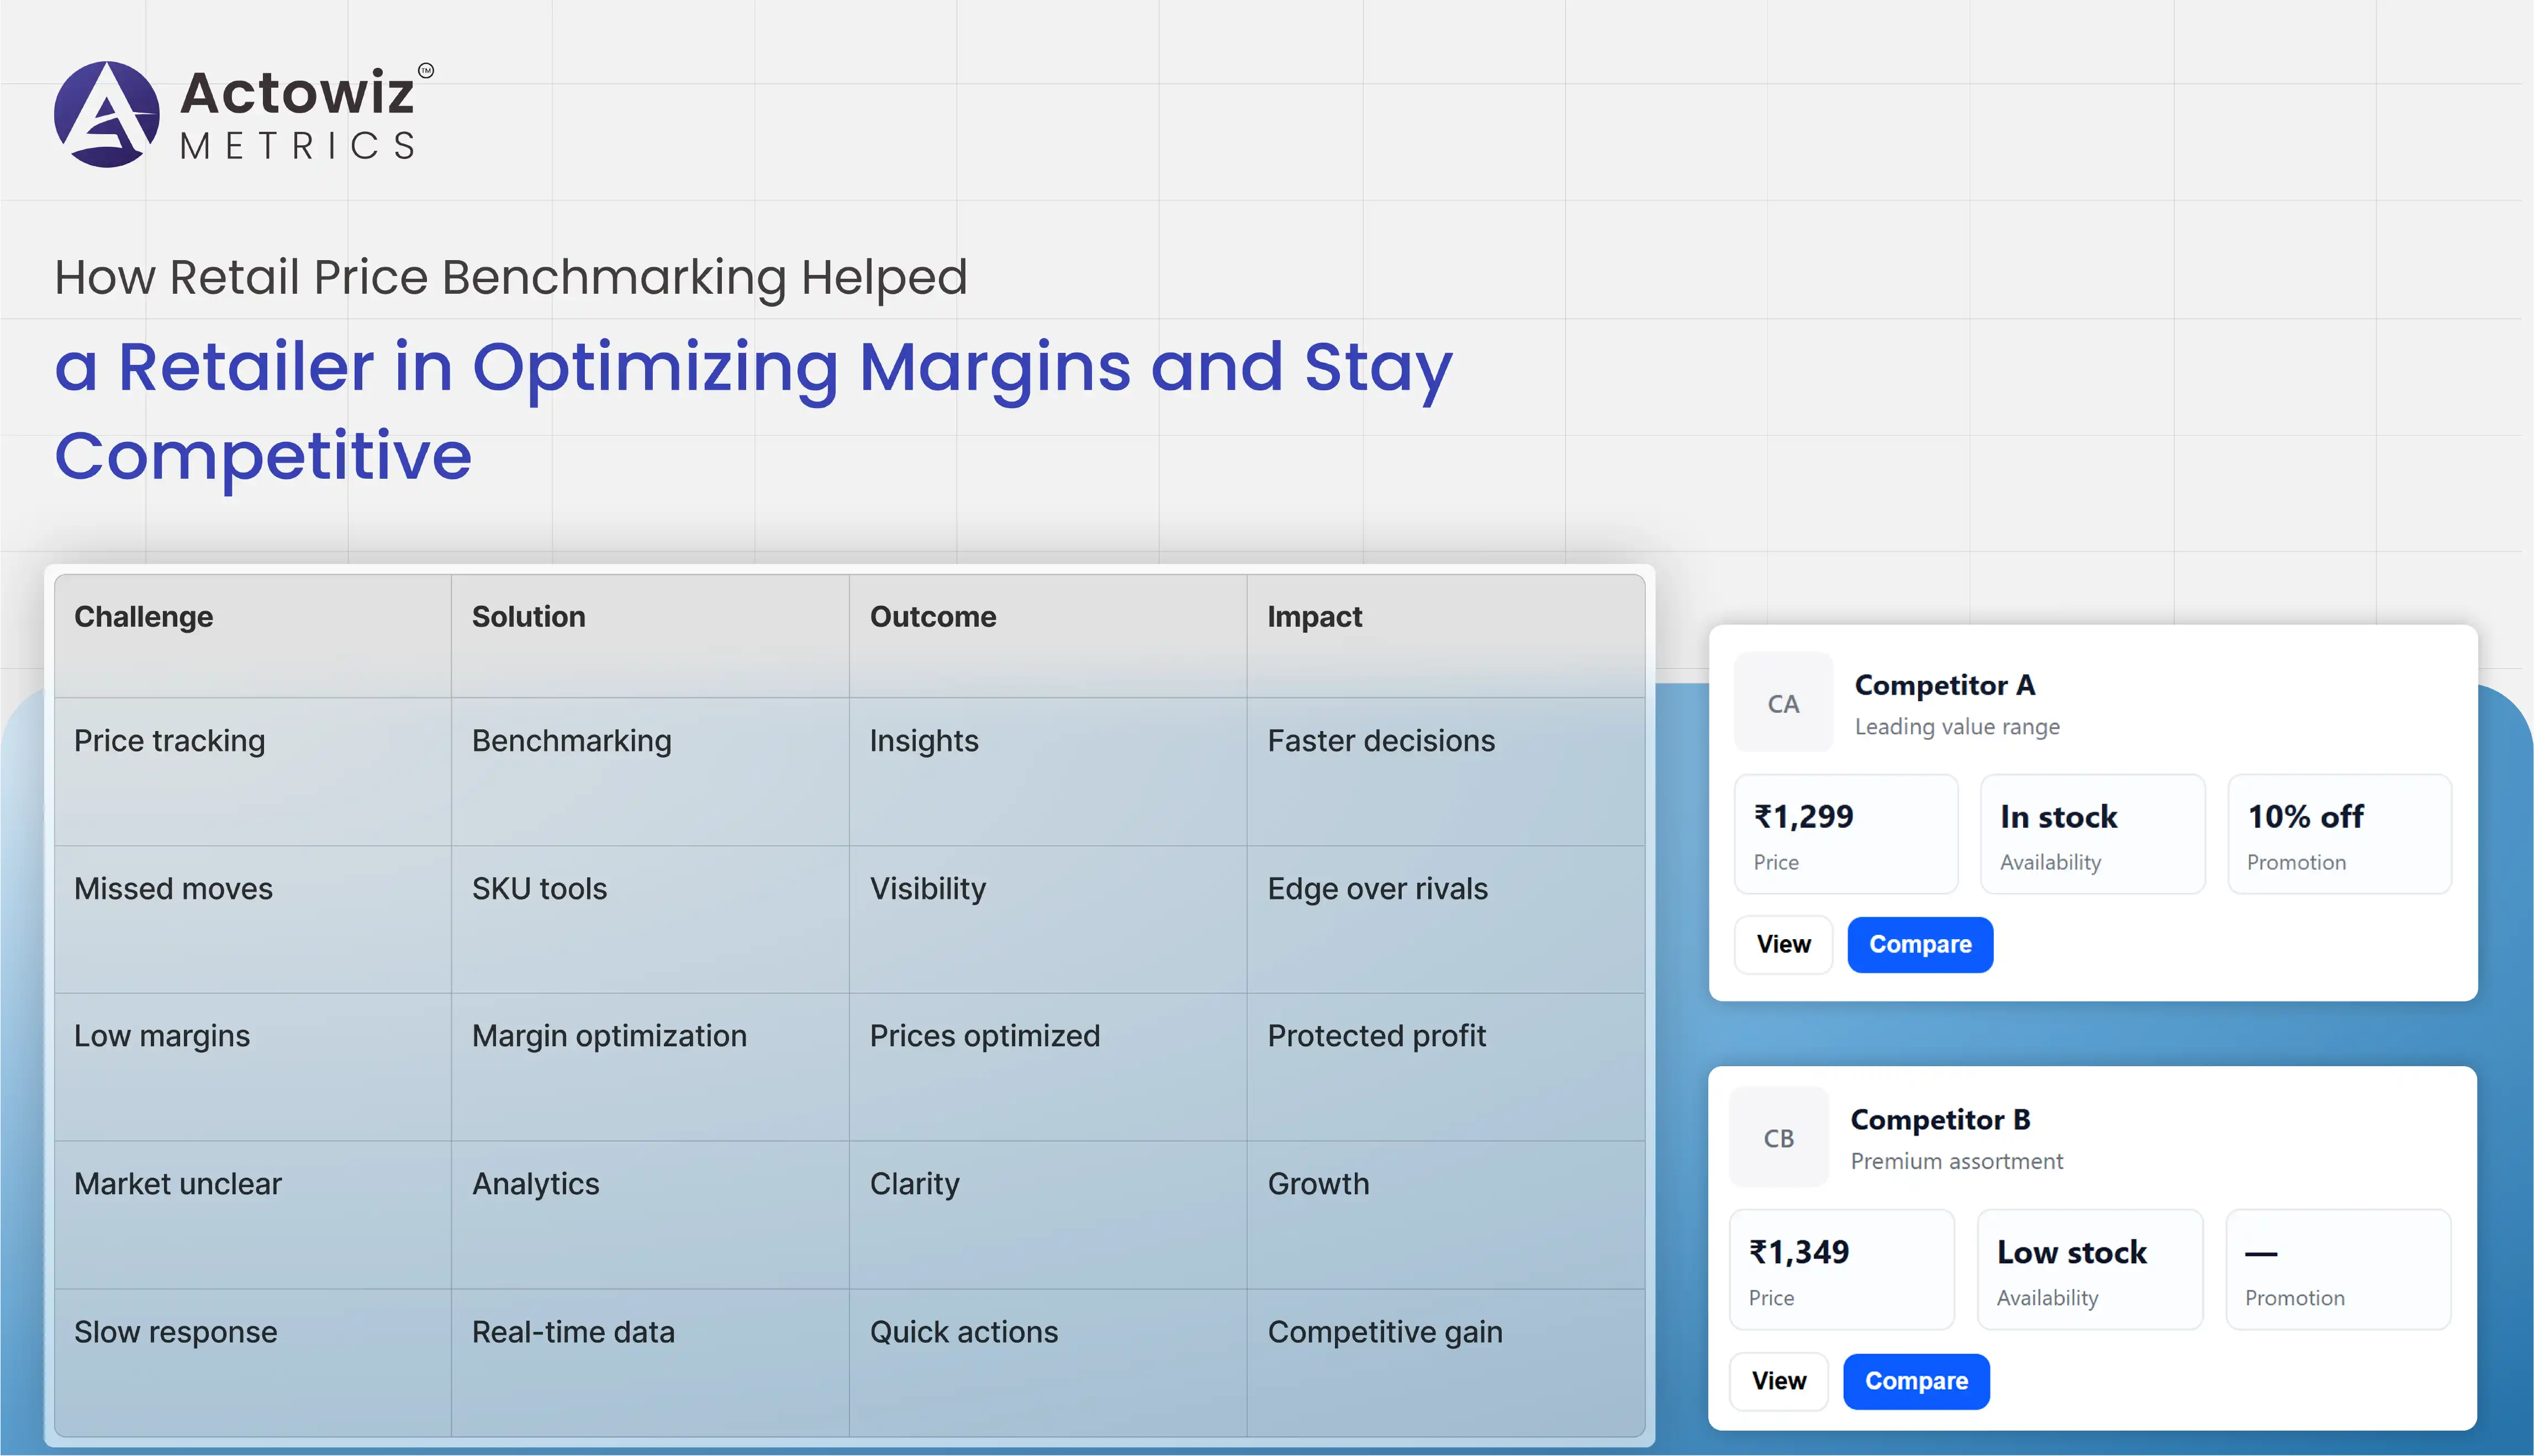Select the Real-time data table cell
Image resolution: width=2534 pixels, height=1456 pixels.
(x=573, y=1332)
